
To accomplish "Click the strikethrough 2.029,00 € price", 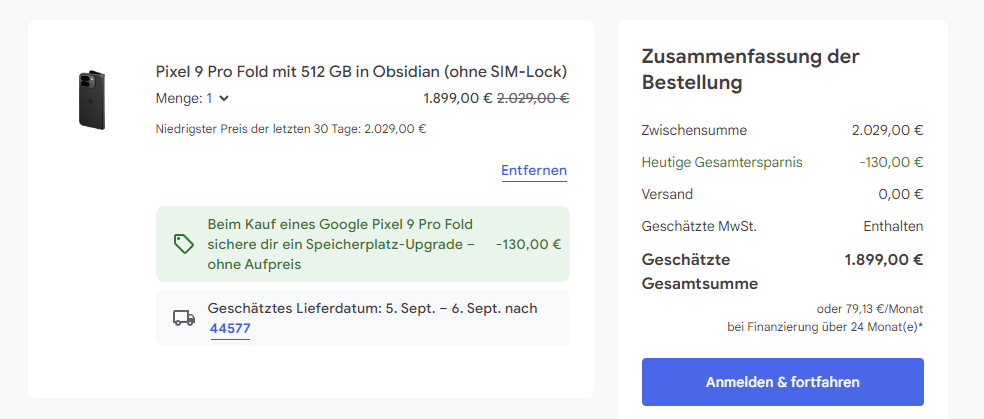I will pos(533,98).
